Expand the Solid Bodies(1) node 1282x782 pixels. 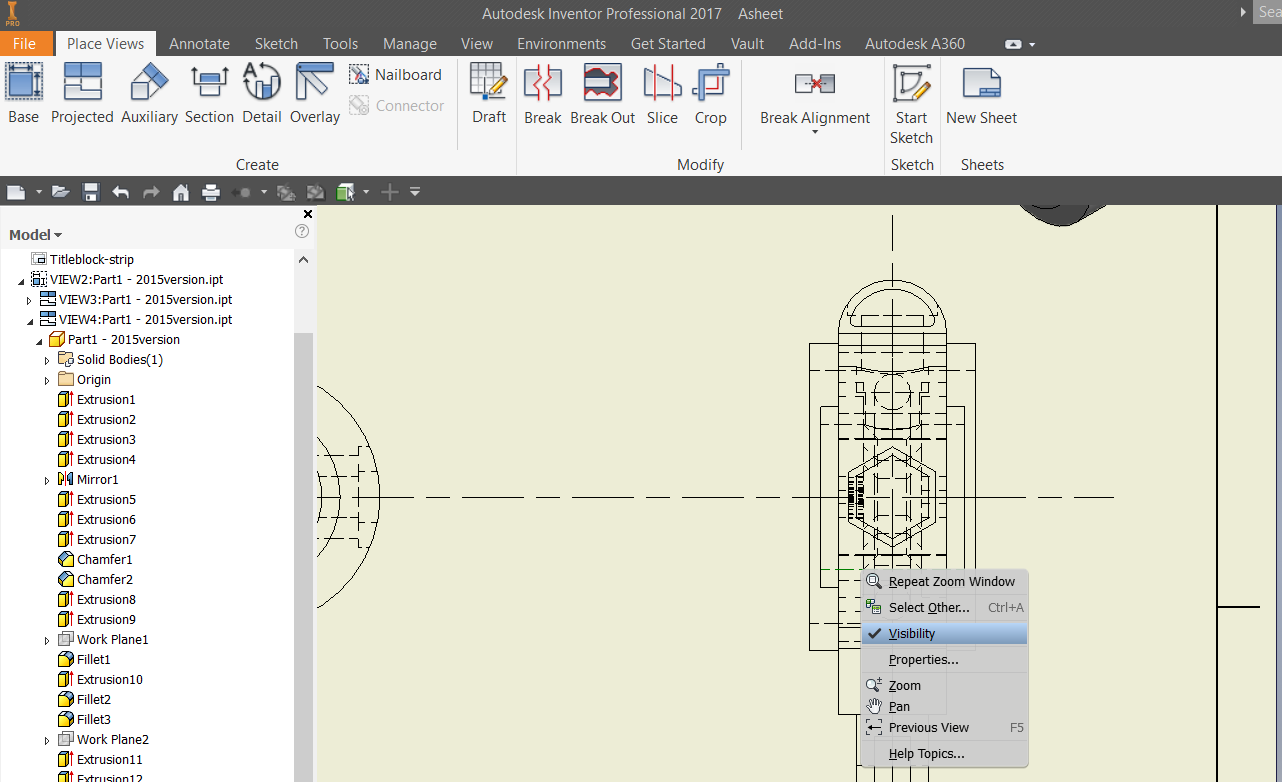click(x=47, y=360)
